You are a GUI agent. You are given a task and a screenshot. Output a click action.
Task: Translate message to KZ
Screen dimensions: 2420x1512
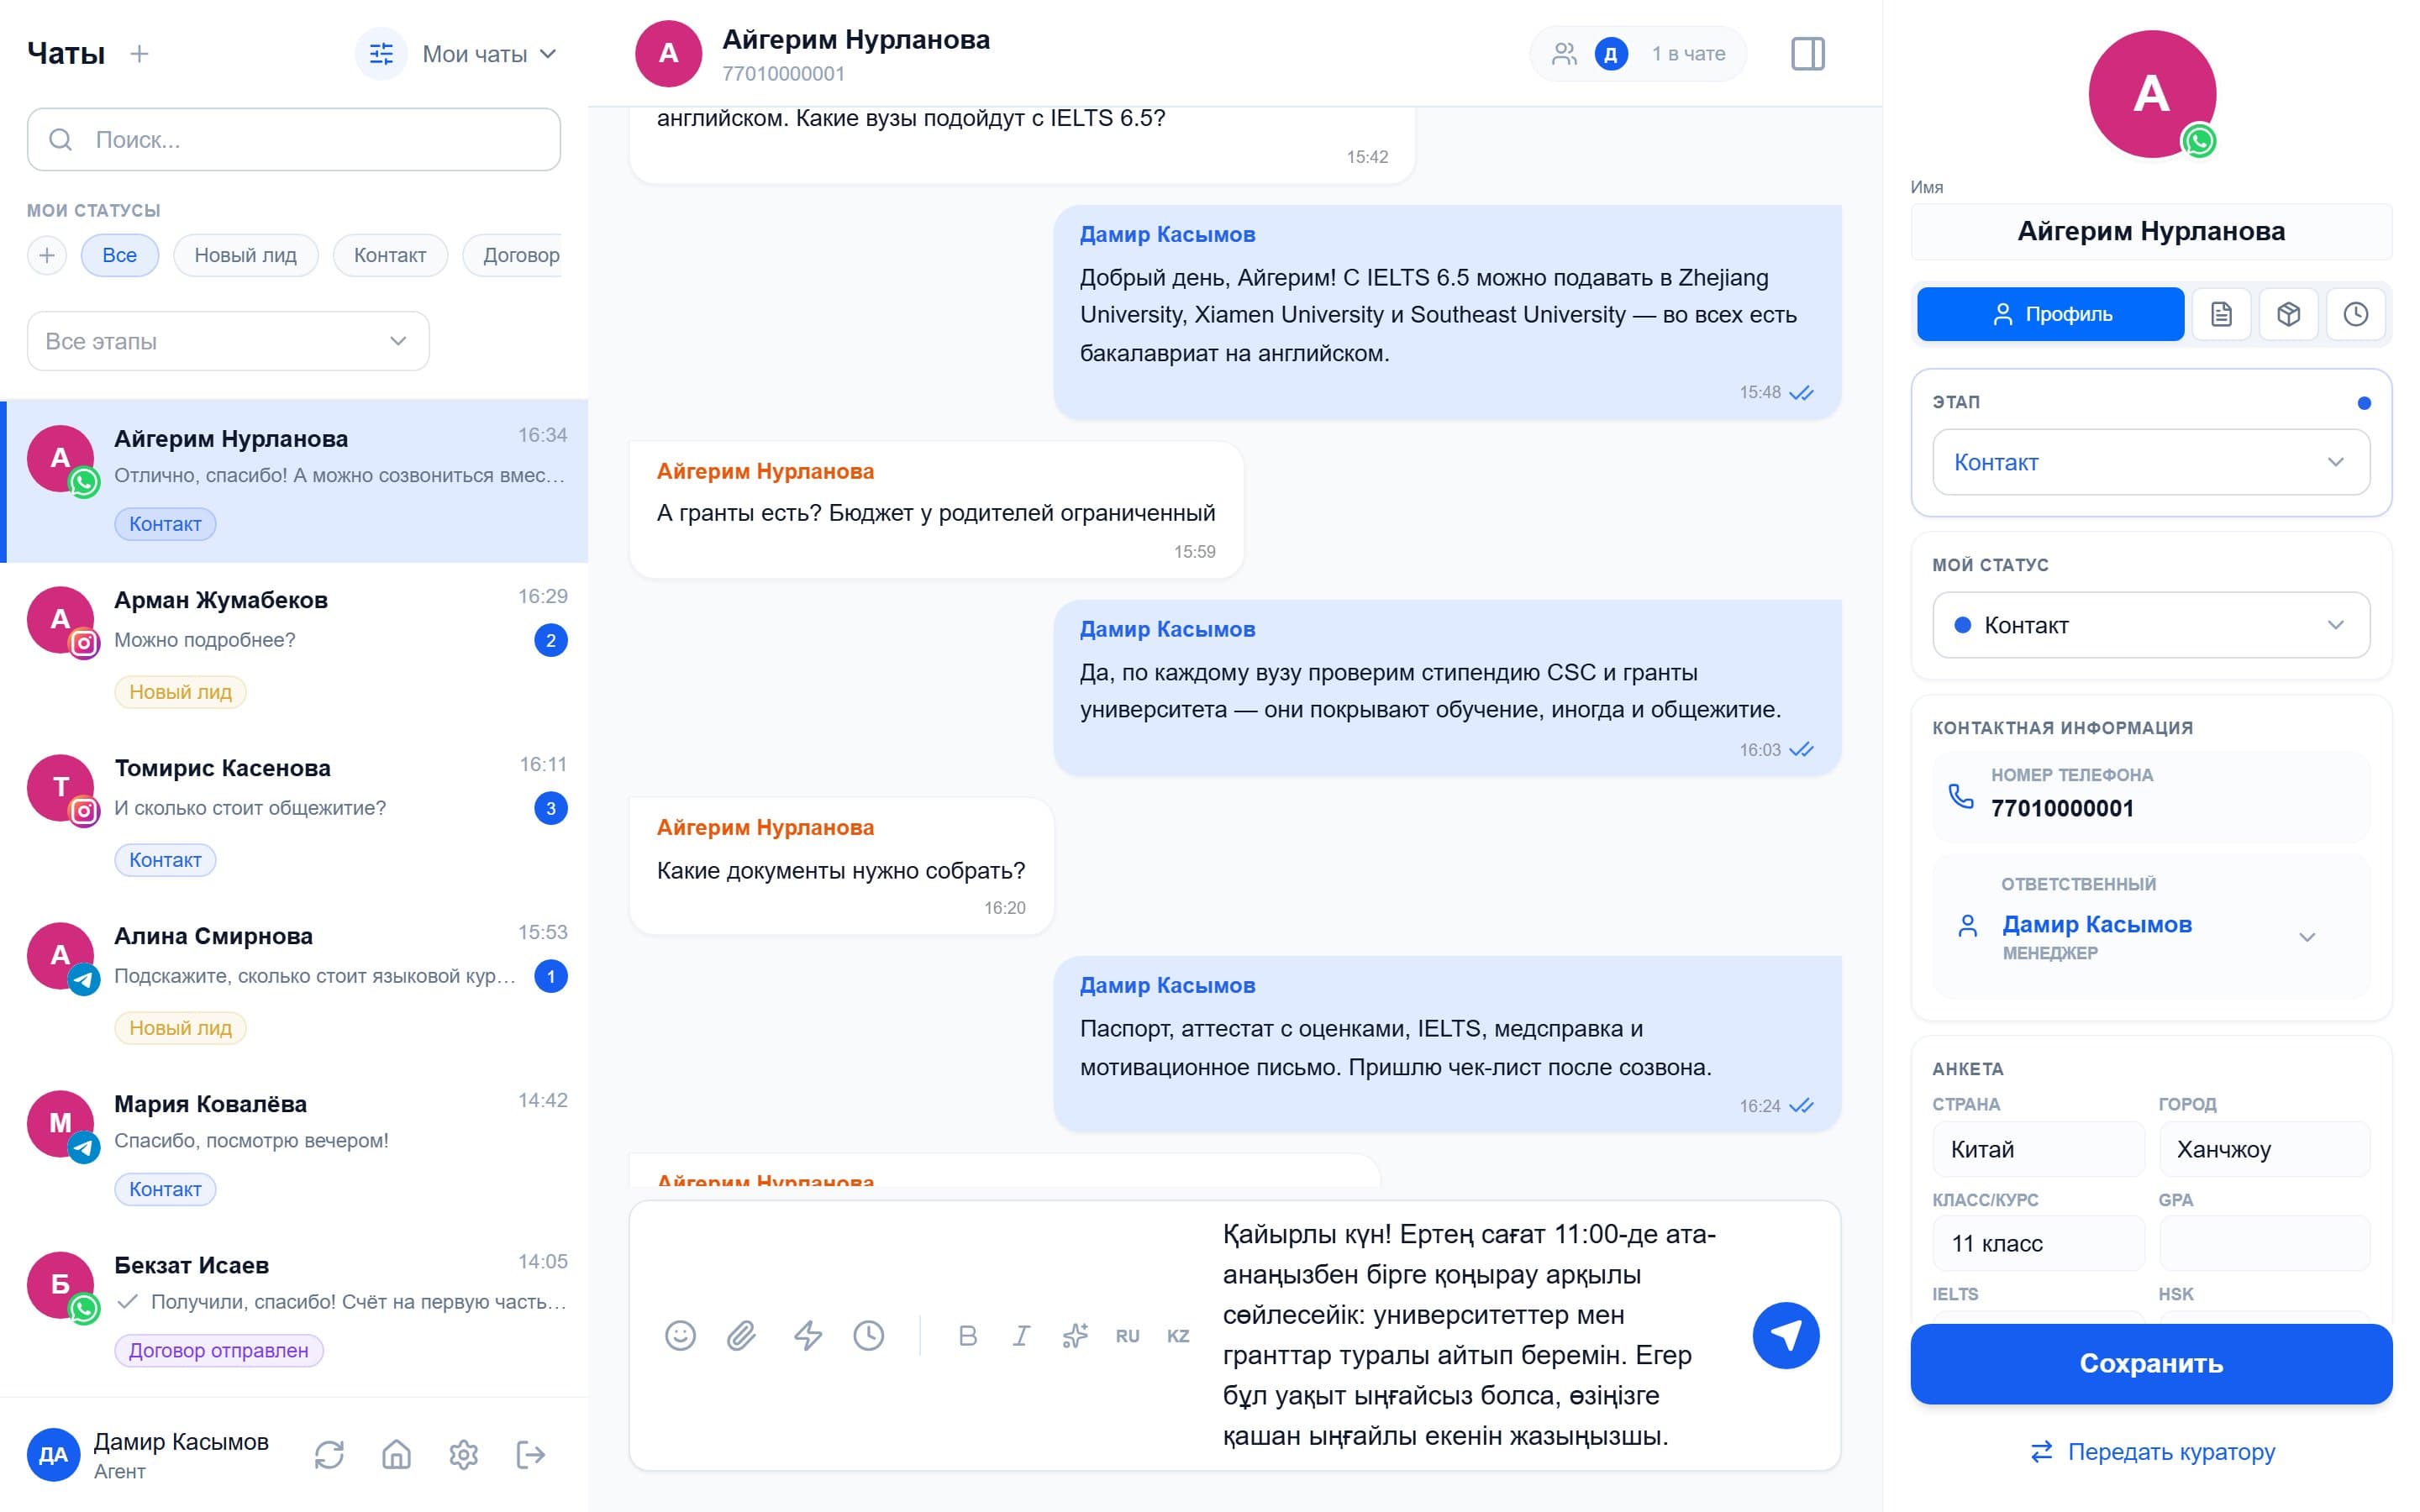tap(1178, 1336)
